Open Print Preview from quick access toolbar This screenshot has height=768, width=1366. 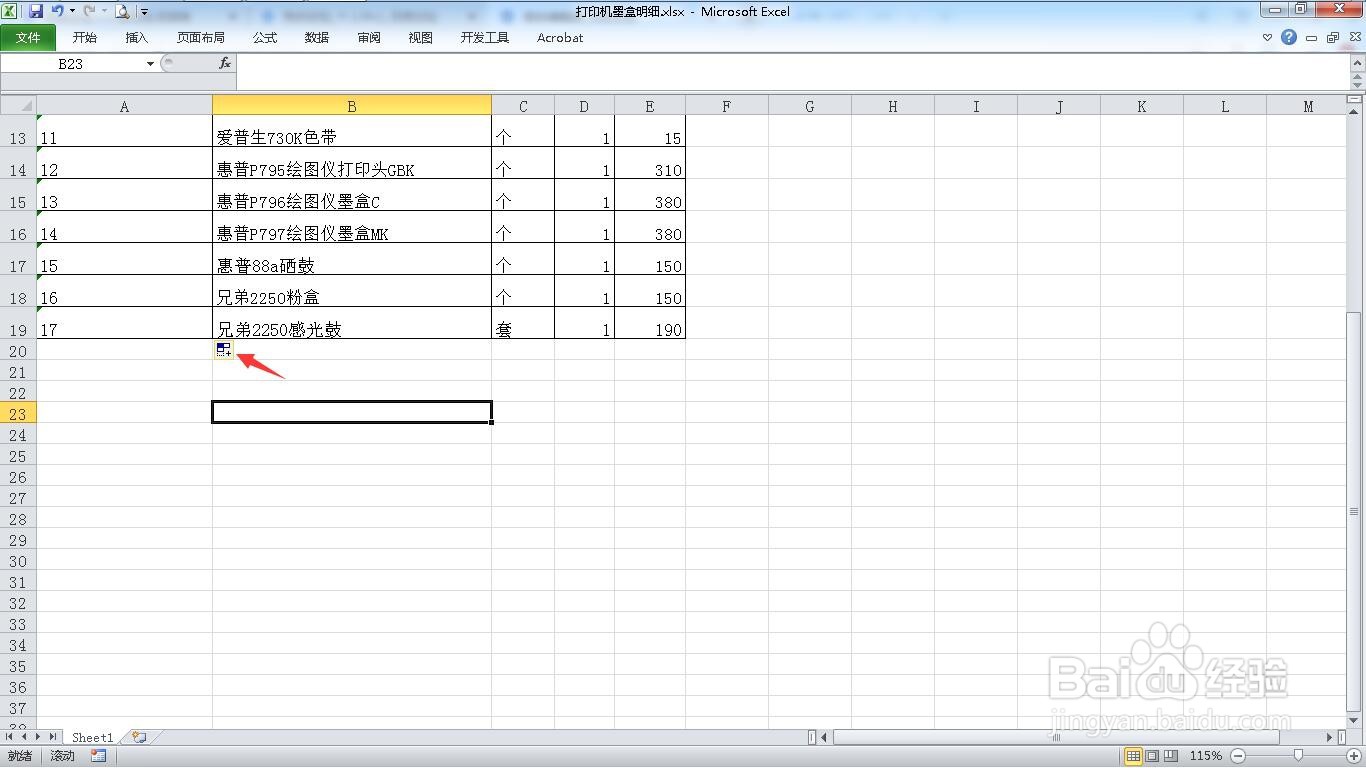click(122, 11)
